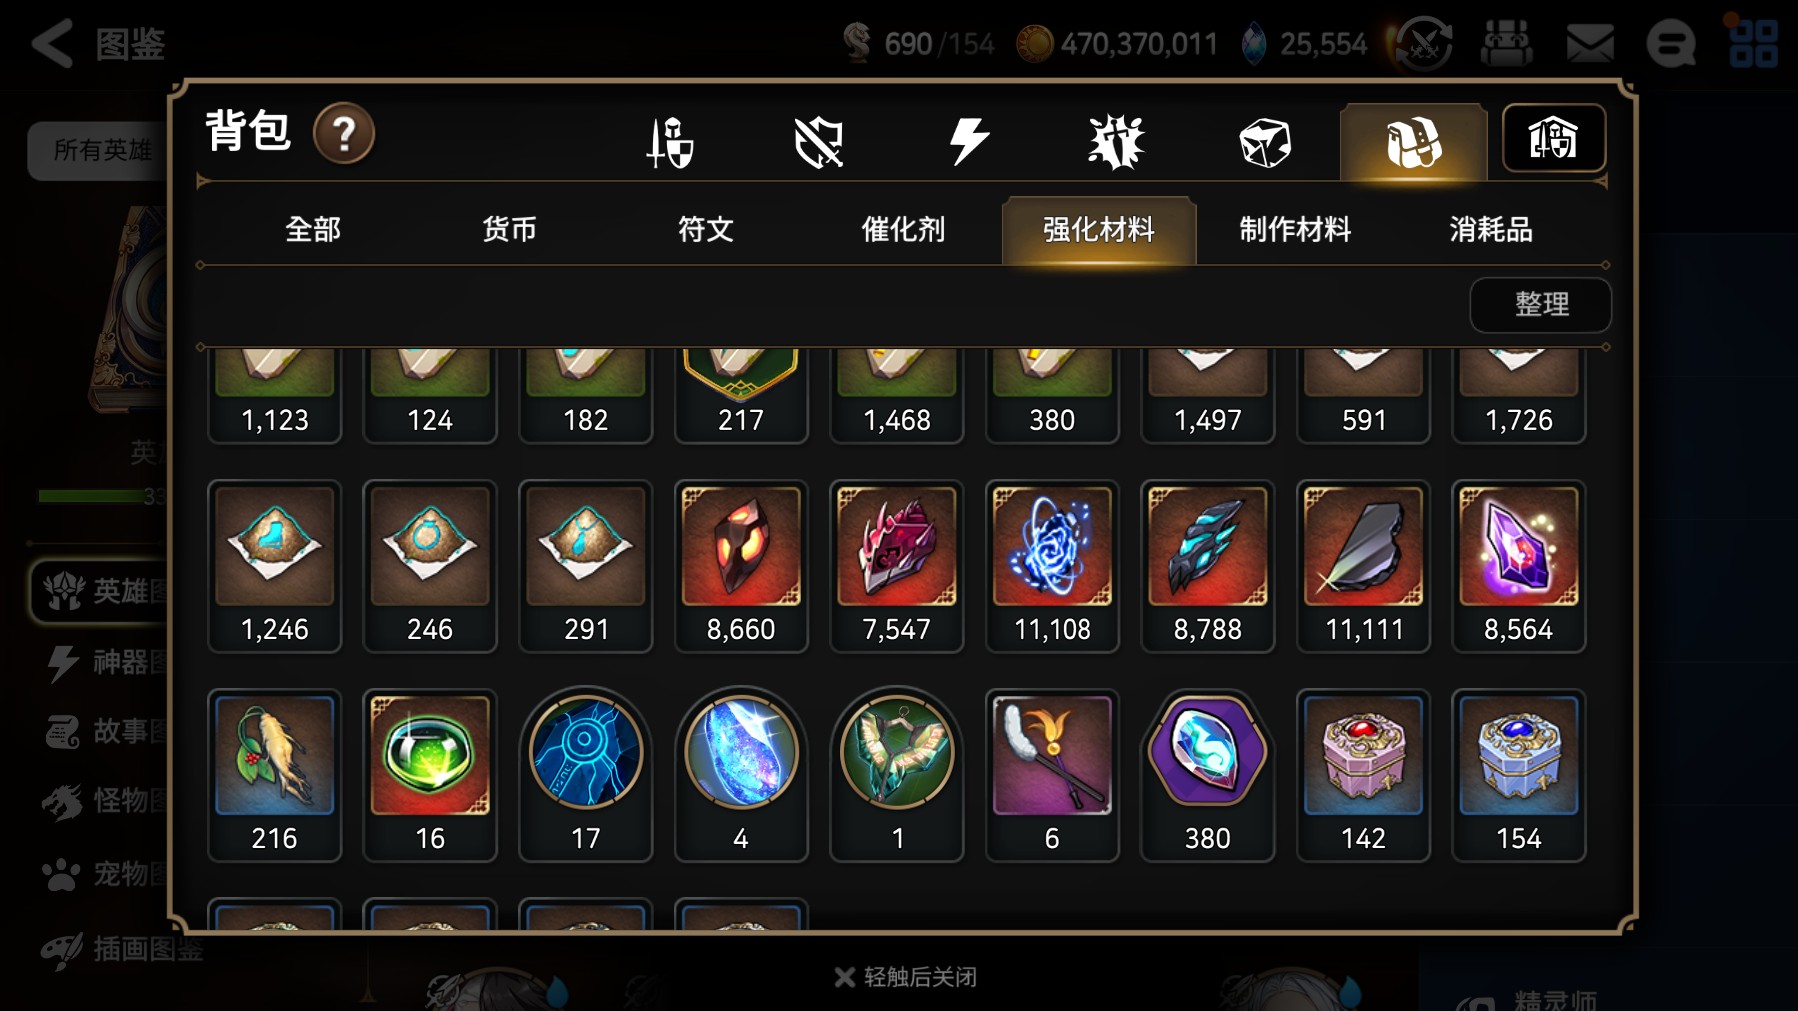
Task: Select the blue swirl orb item 11,108
Action: click(1052, 566)
